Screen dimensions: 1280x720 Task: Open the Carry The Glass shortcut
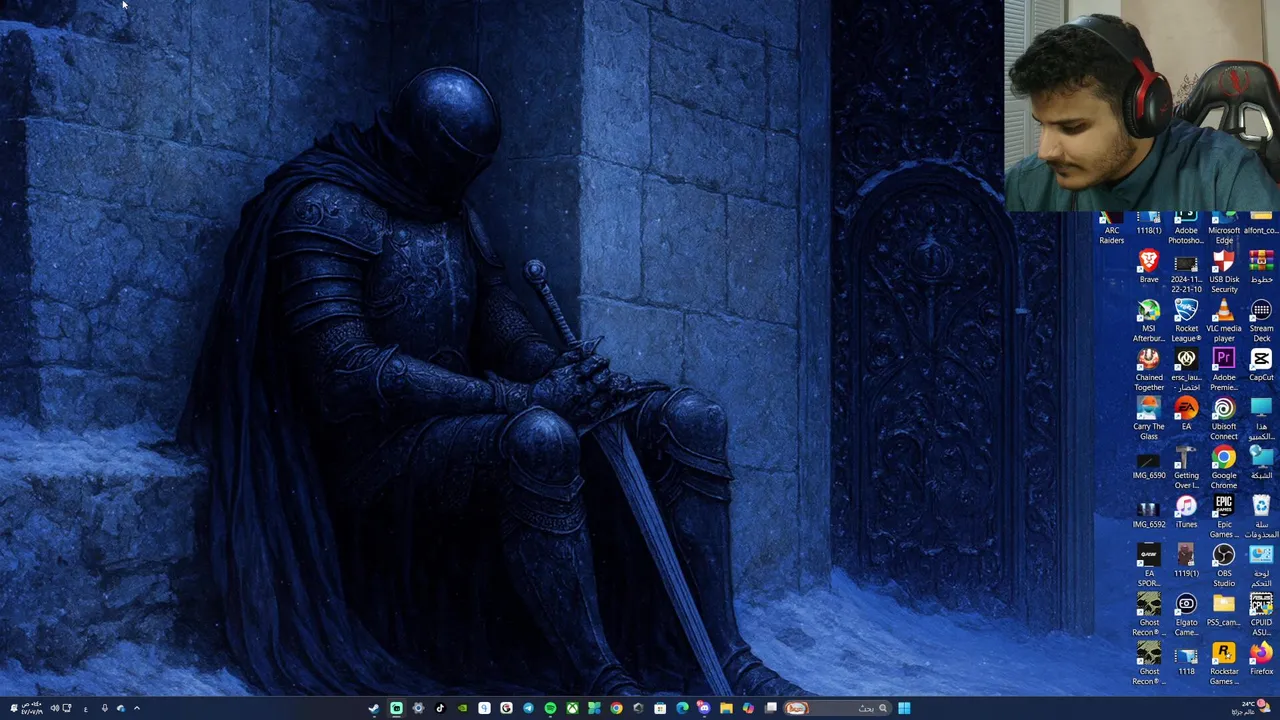1149,419
